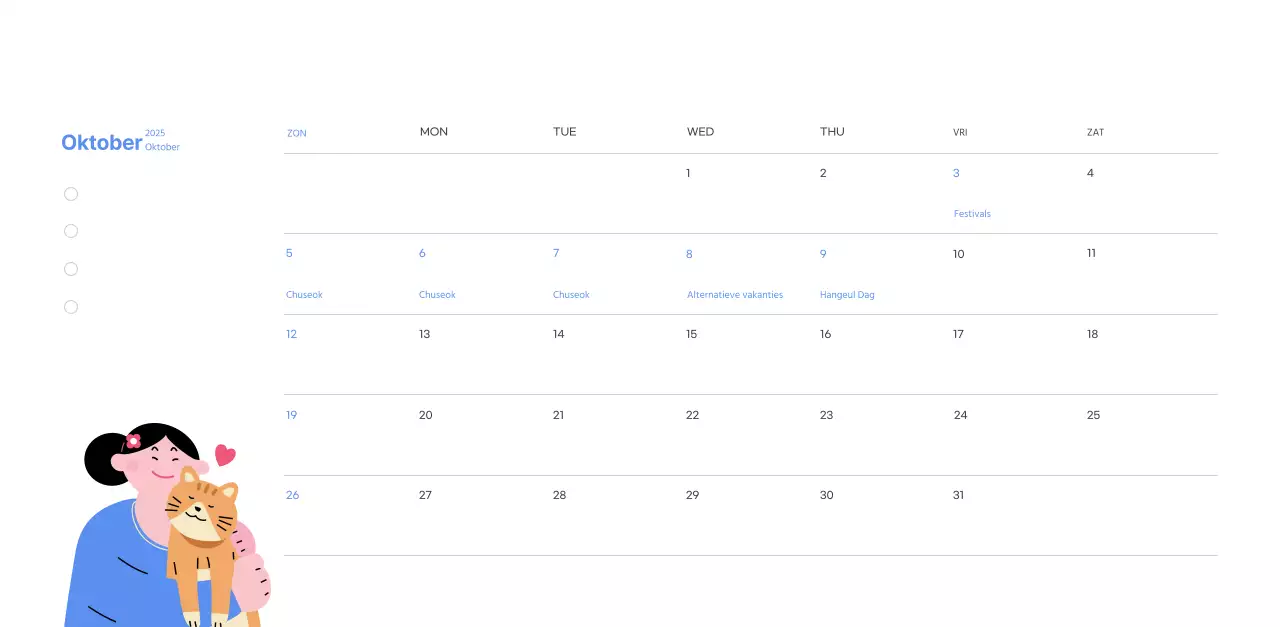The width and height of the screenshot is (1280, 627).
Task: Toggle the third sidebar circle
Action: pyautogui.click(x=71, y=268)
